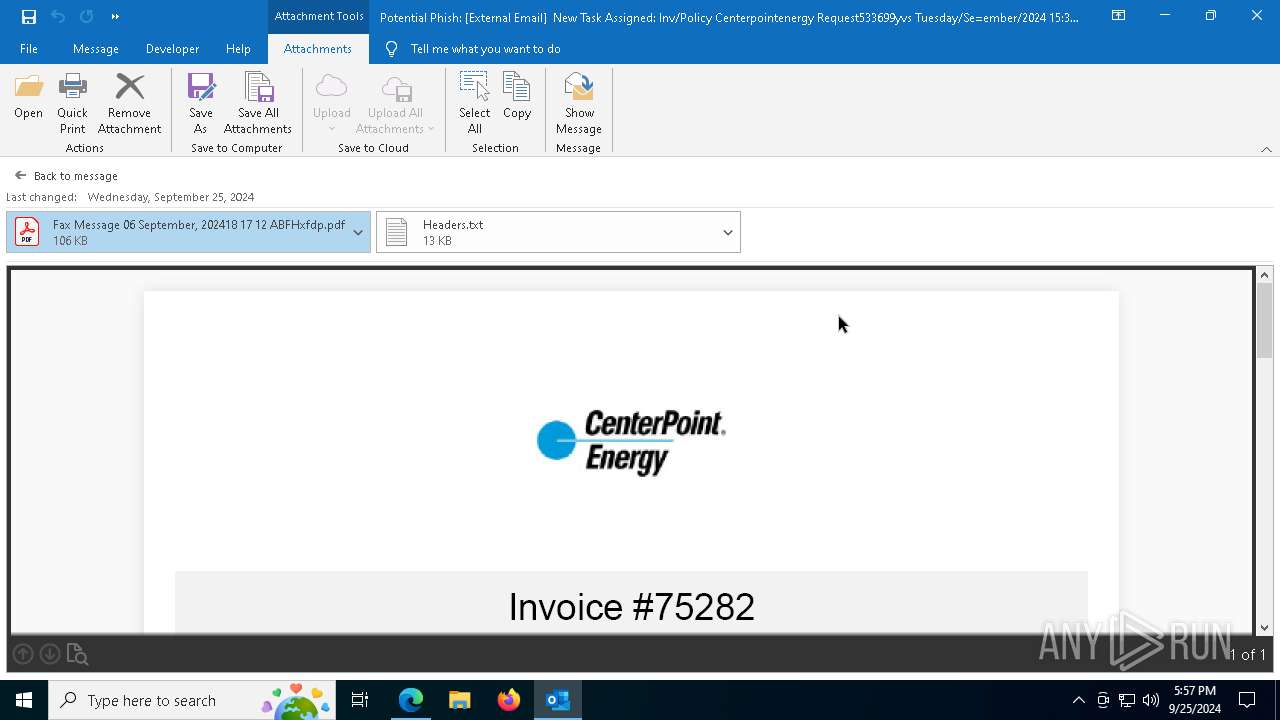
Task: Click Remove Attachment icon
Action: (129, 103)
